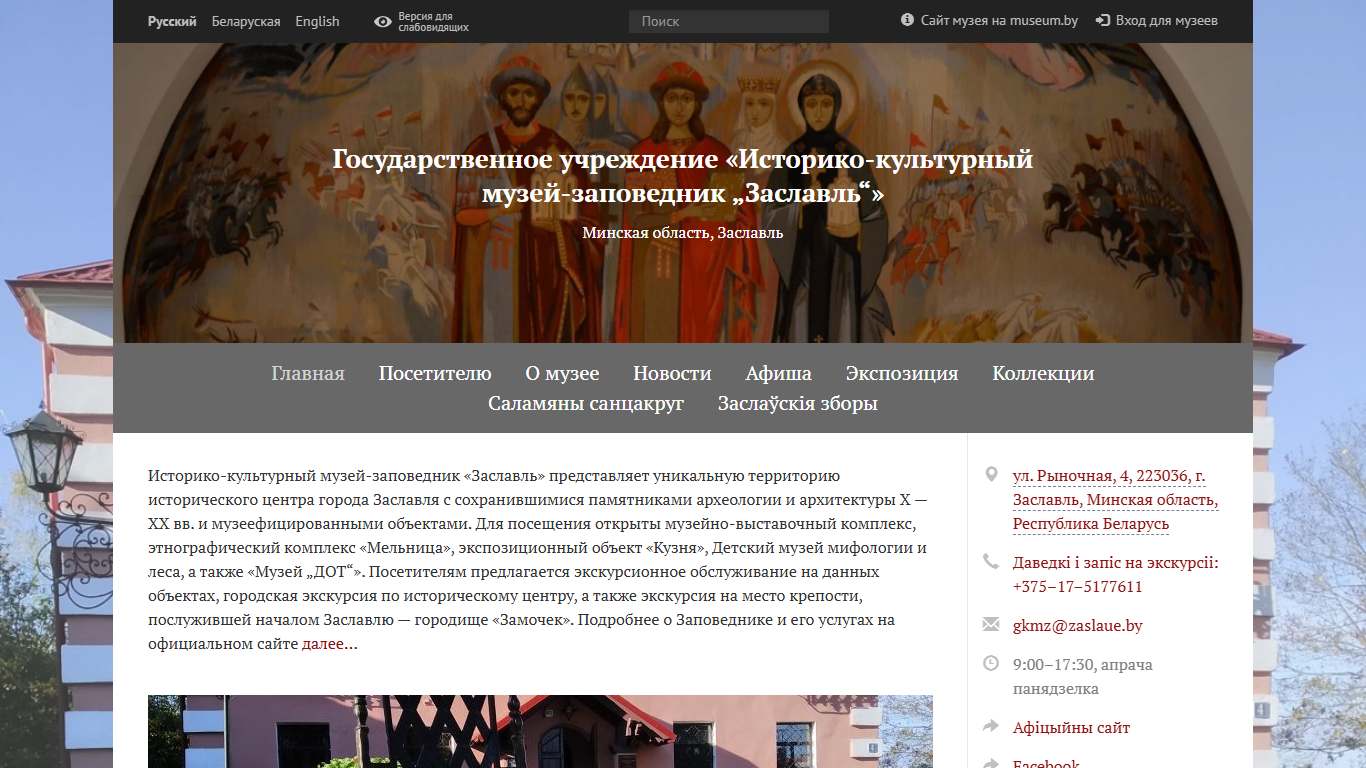Image resolution: width=1366 pixels, height=768 pixels.
Task: Click the Минская область, Заславль subtitle
Action: (x=683, y=232)
